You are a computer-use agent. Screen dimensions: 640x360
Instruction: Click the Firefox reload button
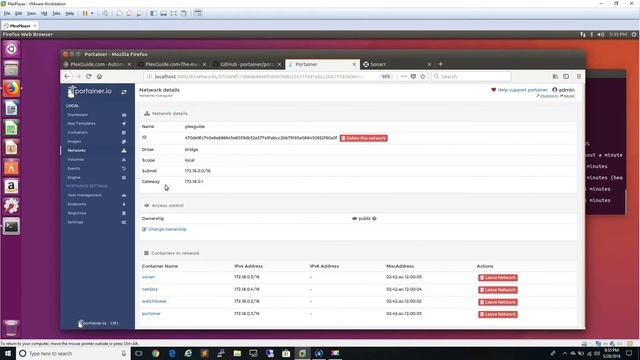tap(89, 76)
